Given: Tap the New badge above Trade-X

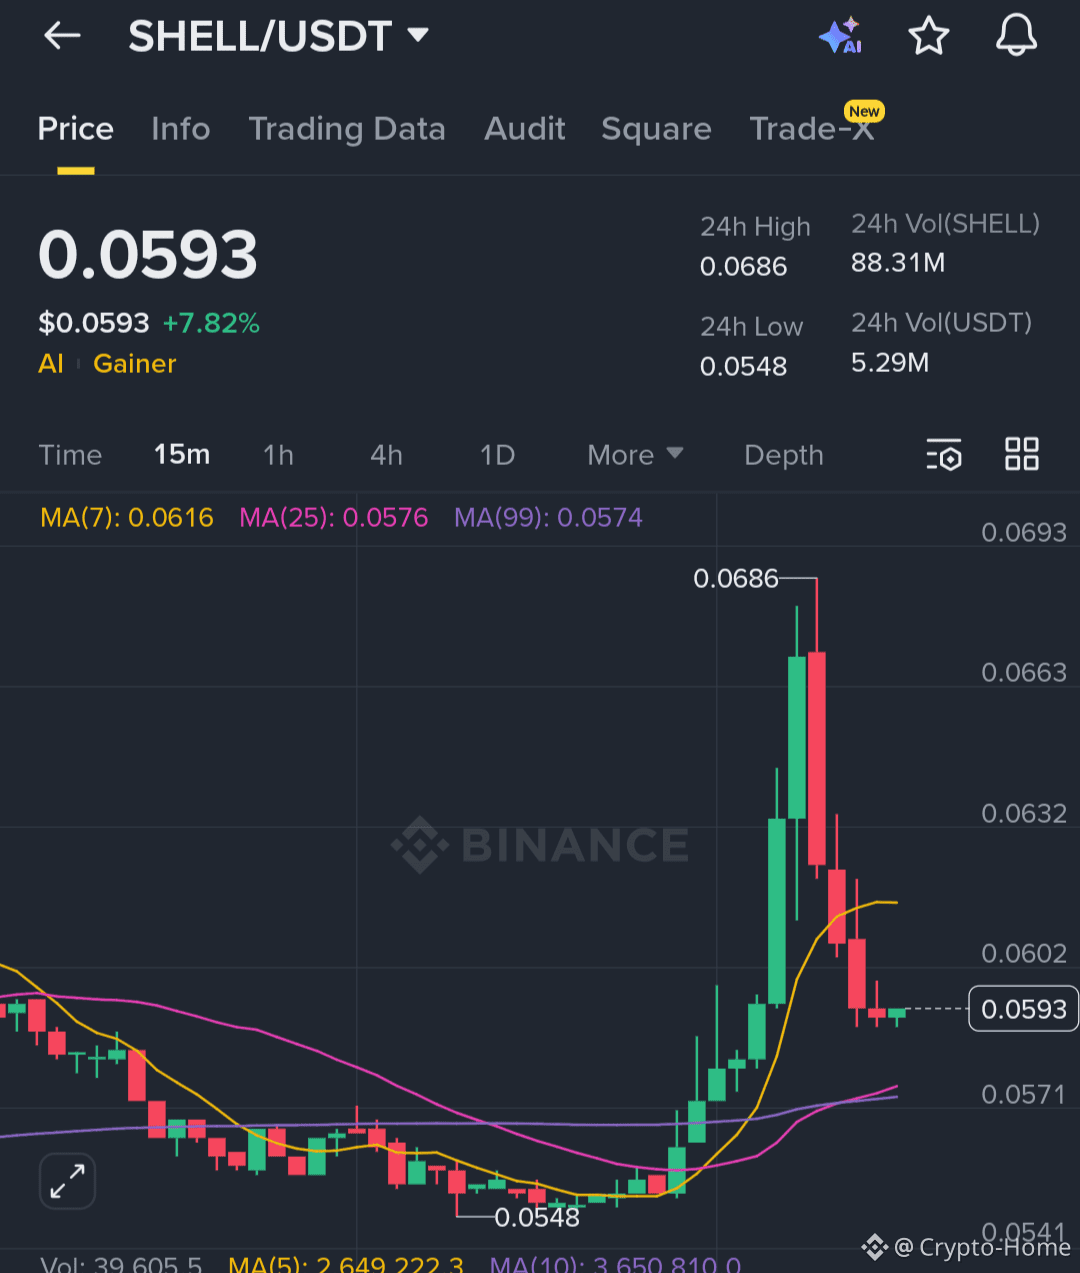Looking at the screenshot, I should 864,111.
